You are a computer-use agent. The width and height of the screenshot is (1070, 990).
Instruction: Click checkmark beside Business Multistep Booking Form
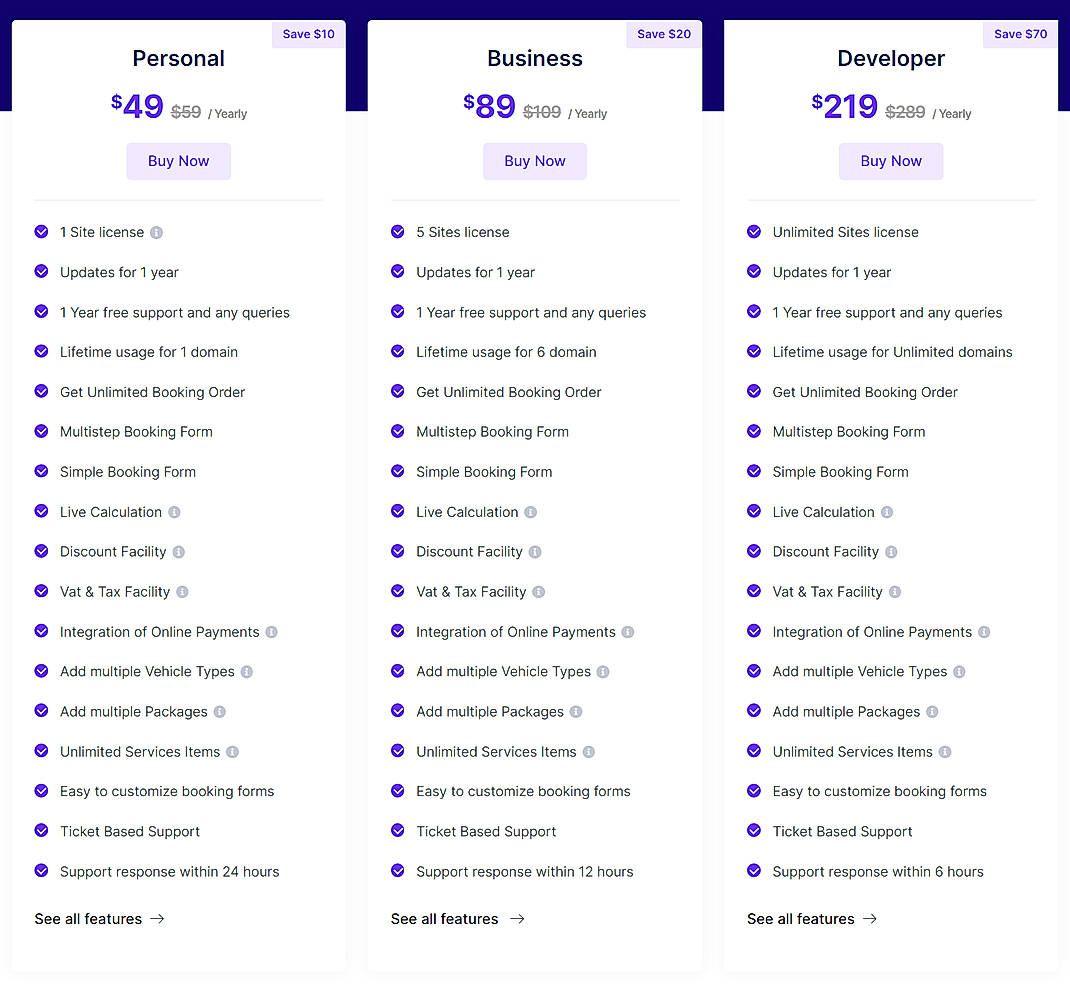tap(398, 431)
